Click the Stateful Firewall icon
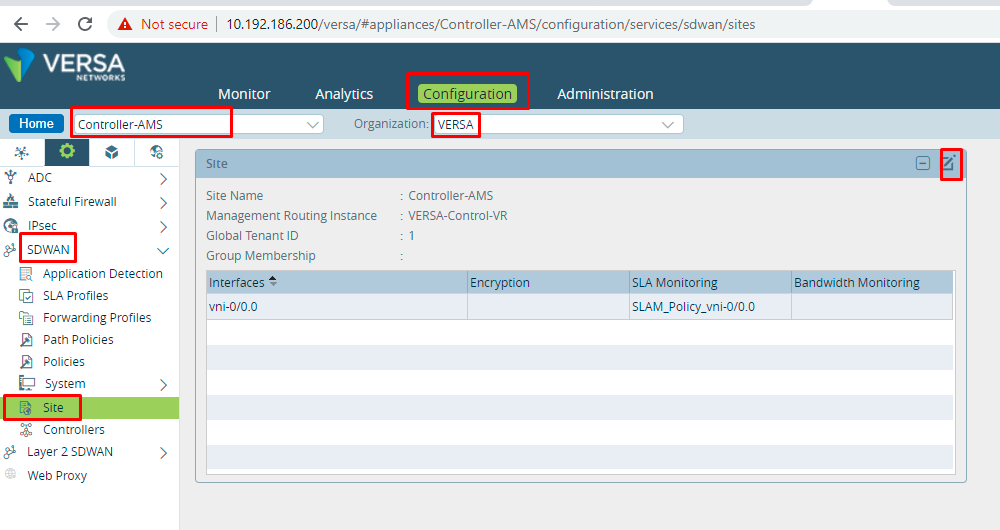 coord(11,201)
